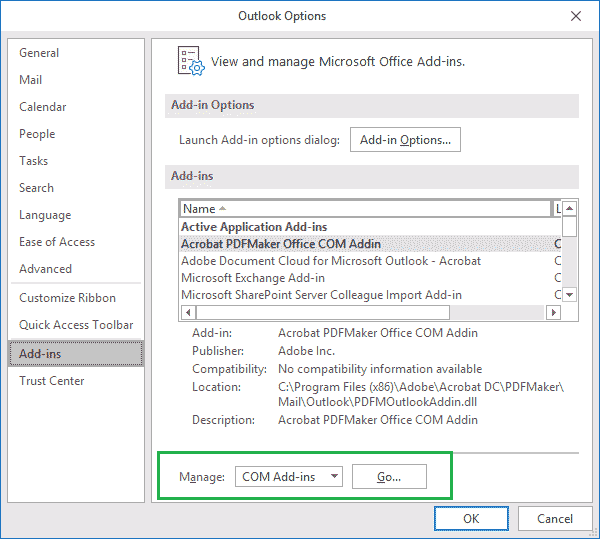Click the add-ins list scroll up arrow

[569, 208]
